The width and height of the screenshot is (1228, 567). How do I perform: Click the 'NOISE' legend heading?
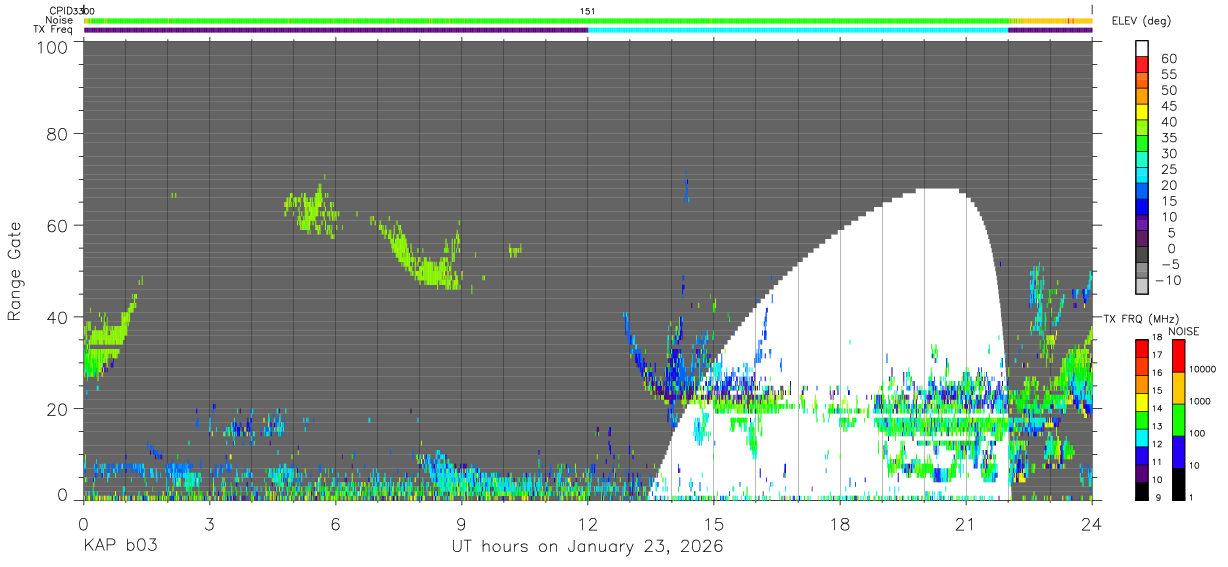(x=1184, y=331)
